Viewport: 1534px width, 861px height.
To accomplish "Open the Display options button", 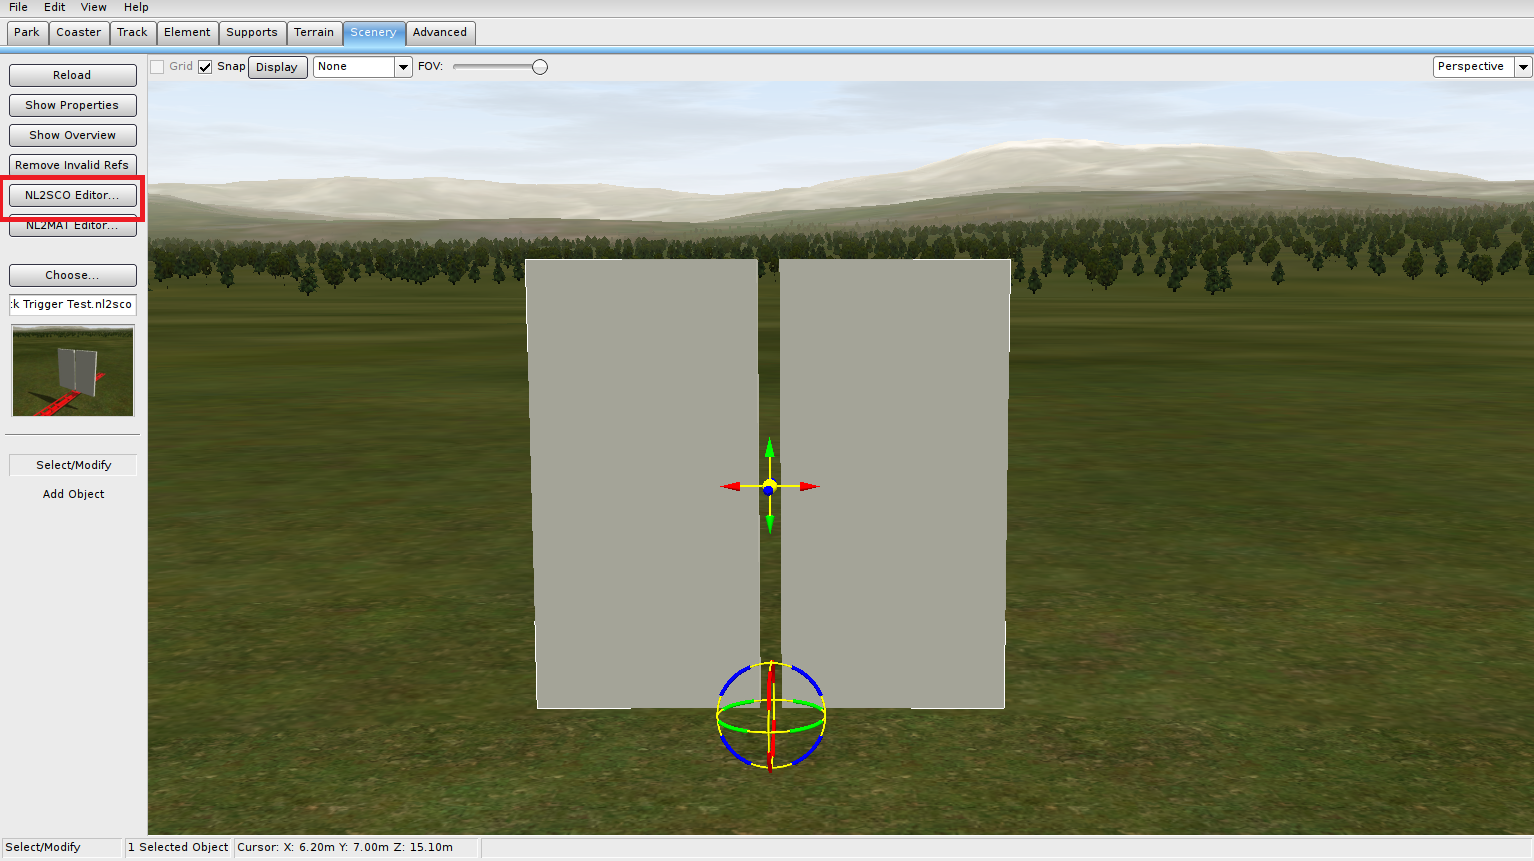I will coord(277,67).
